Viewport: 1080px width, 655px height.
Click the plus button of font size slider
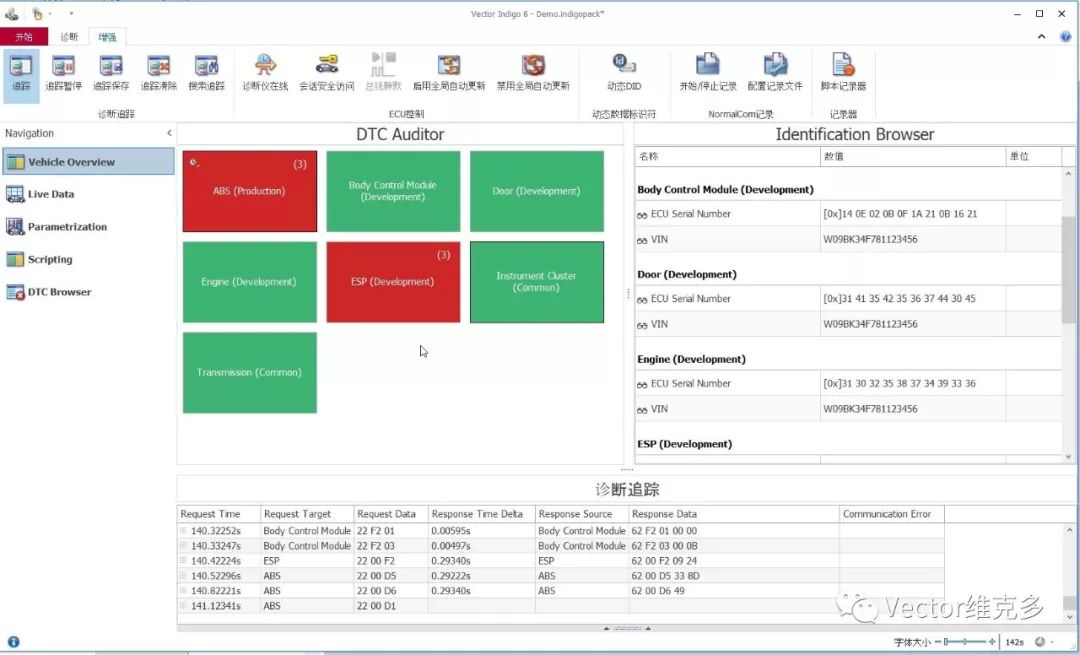(992, 641)
